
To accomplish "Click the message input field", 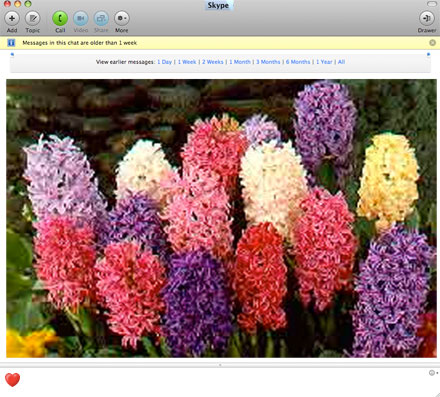I will click(x=220, y=382).
